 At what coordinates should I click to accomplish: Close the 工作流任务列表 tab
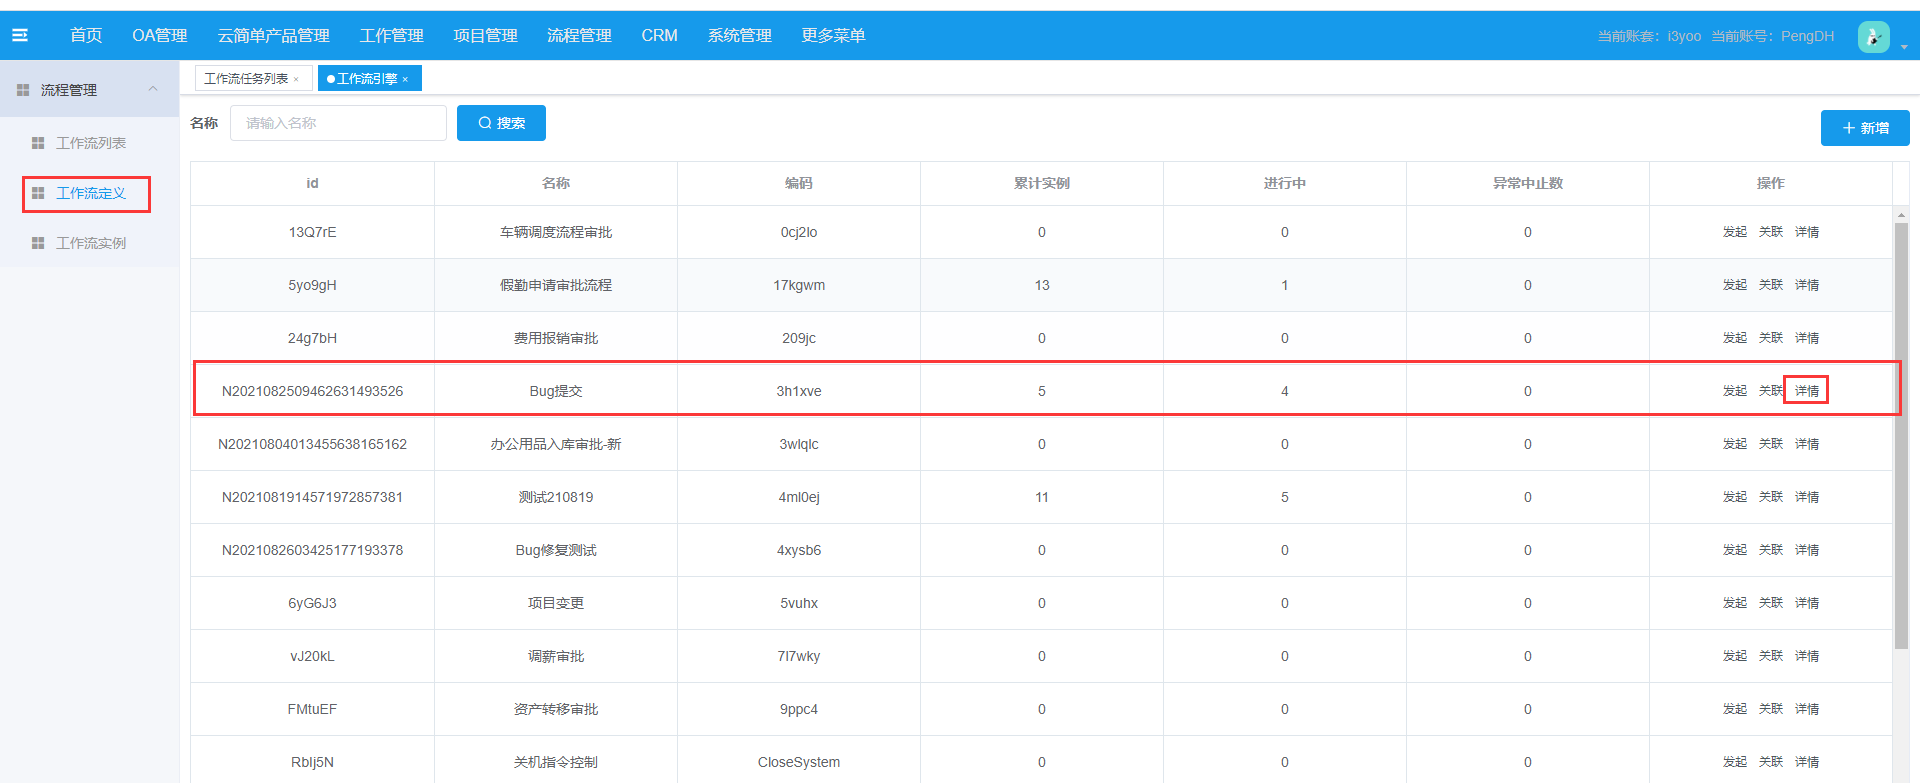tap(296, 79)
